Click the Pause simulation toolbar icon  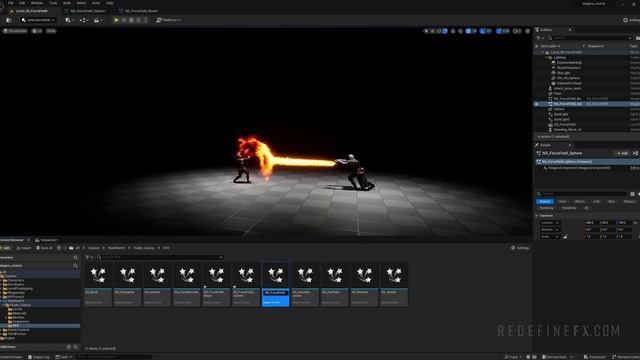[124, 20]
